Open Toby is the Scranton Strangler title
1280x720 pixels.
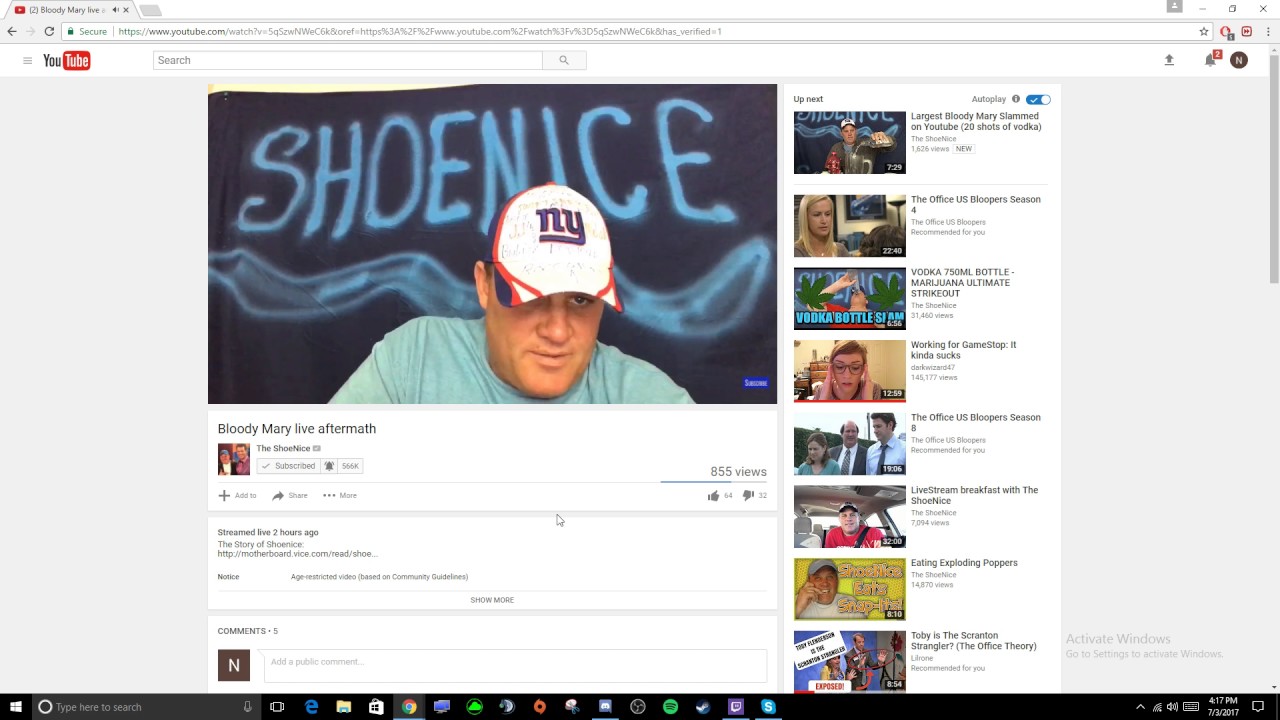click(973, 641)
